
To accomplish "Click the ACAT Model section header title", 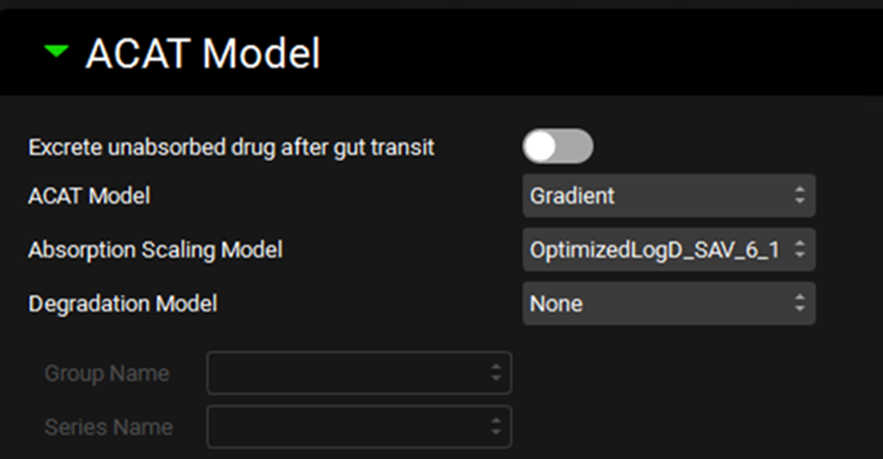I will [203, 53].
